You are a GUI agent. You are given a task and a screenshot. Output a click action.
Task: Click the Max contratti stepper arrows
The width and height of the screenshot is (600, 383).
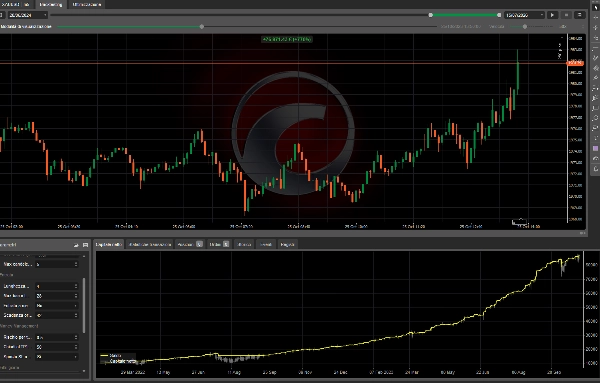(76, 264)
